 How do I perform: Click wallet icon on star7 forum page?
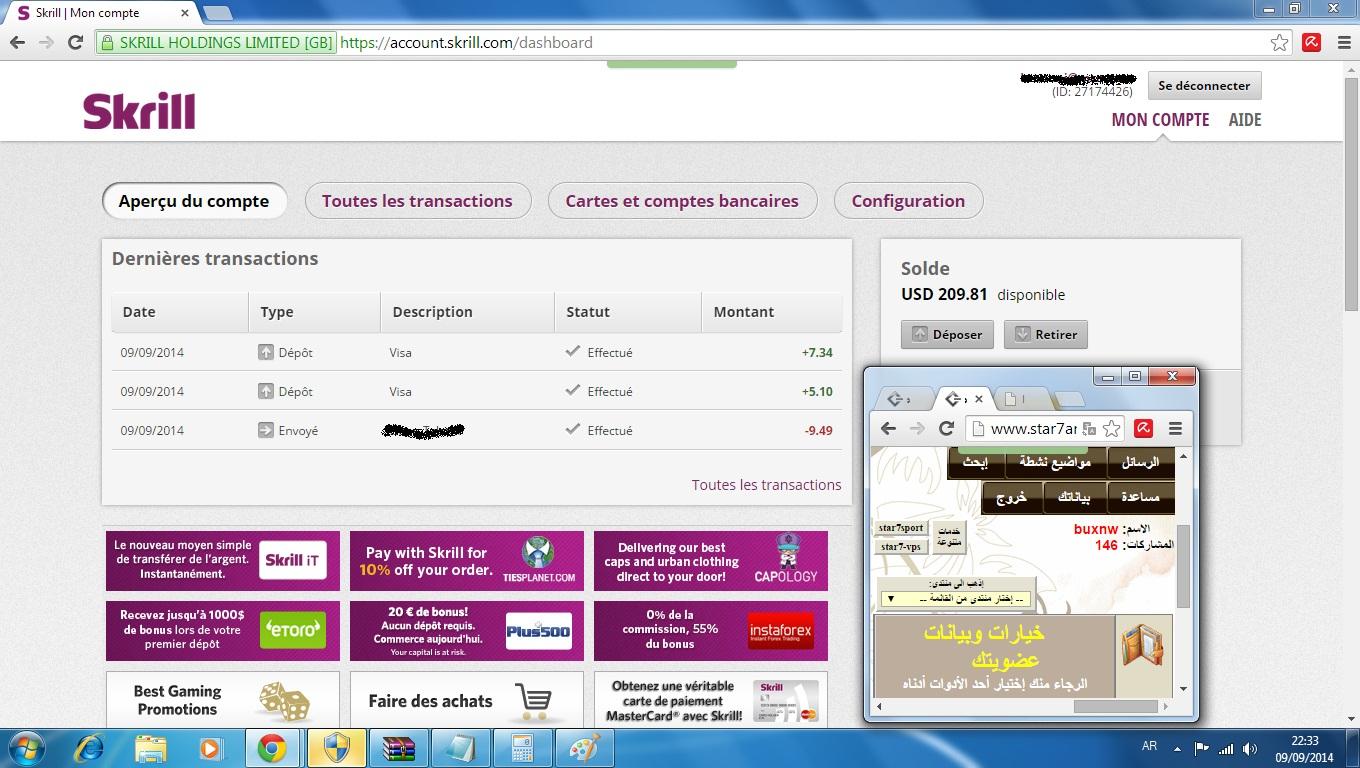tap(1143, 645)
